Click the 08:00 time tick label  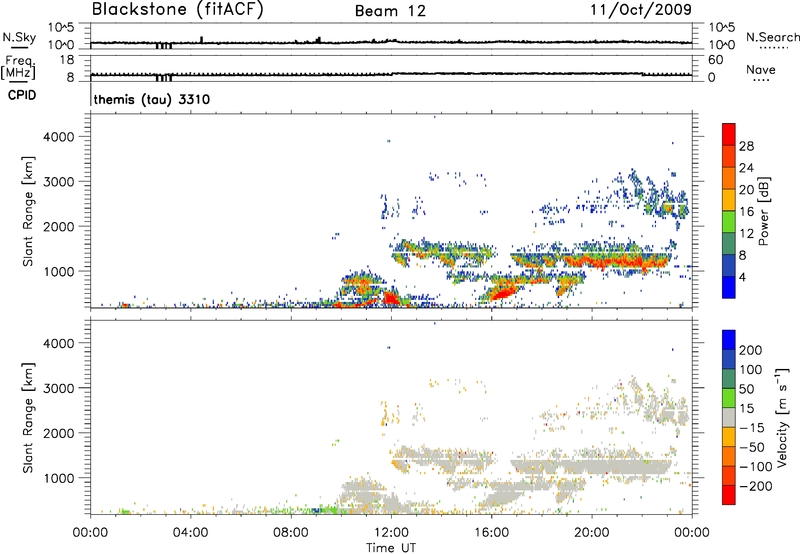(x=291, y=532)
